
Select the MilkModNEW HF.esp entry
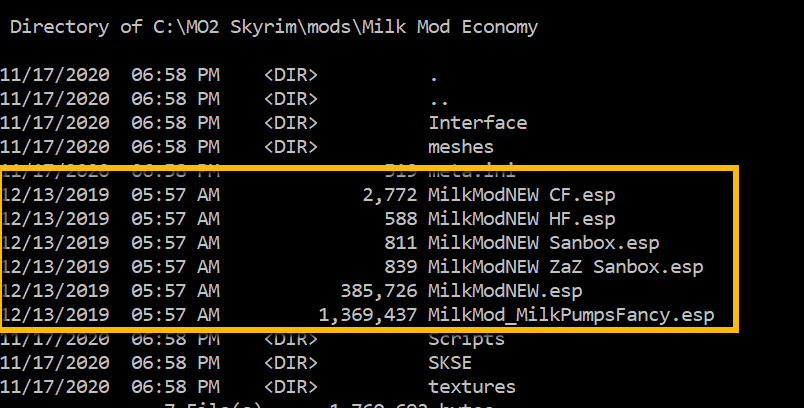521,219
